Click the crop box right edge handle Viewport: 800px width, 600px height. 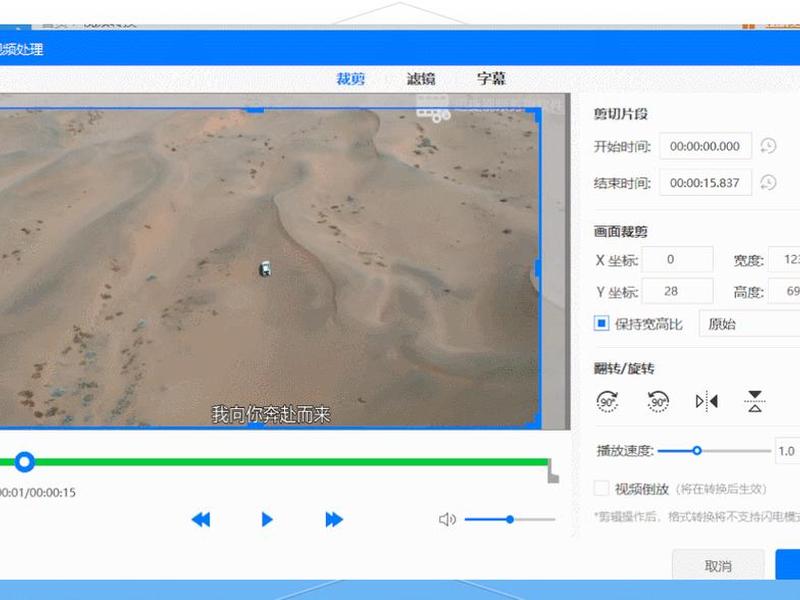(x=538, y=268)
